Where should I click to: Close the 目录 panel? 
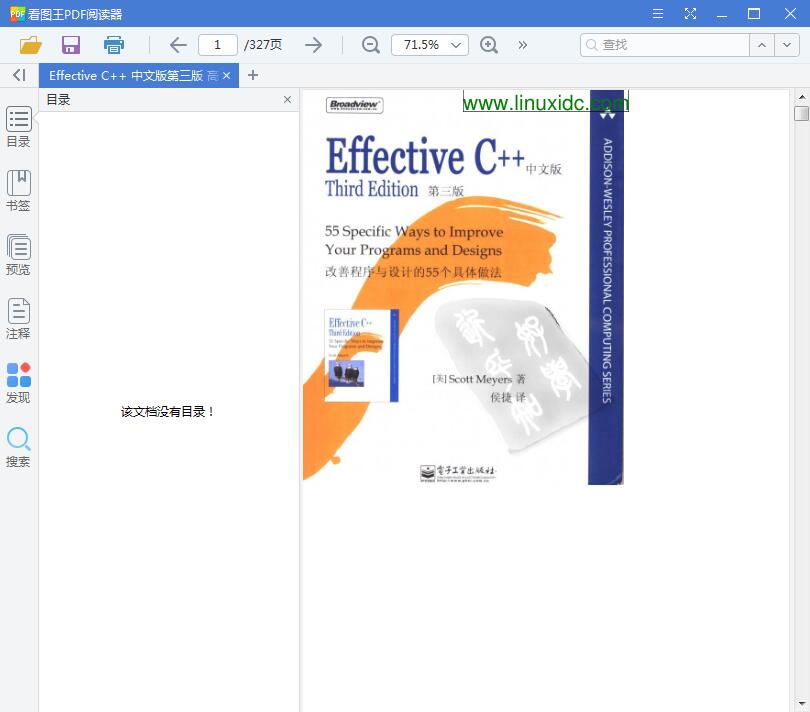287,100
